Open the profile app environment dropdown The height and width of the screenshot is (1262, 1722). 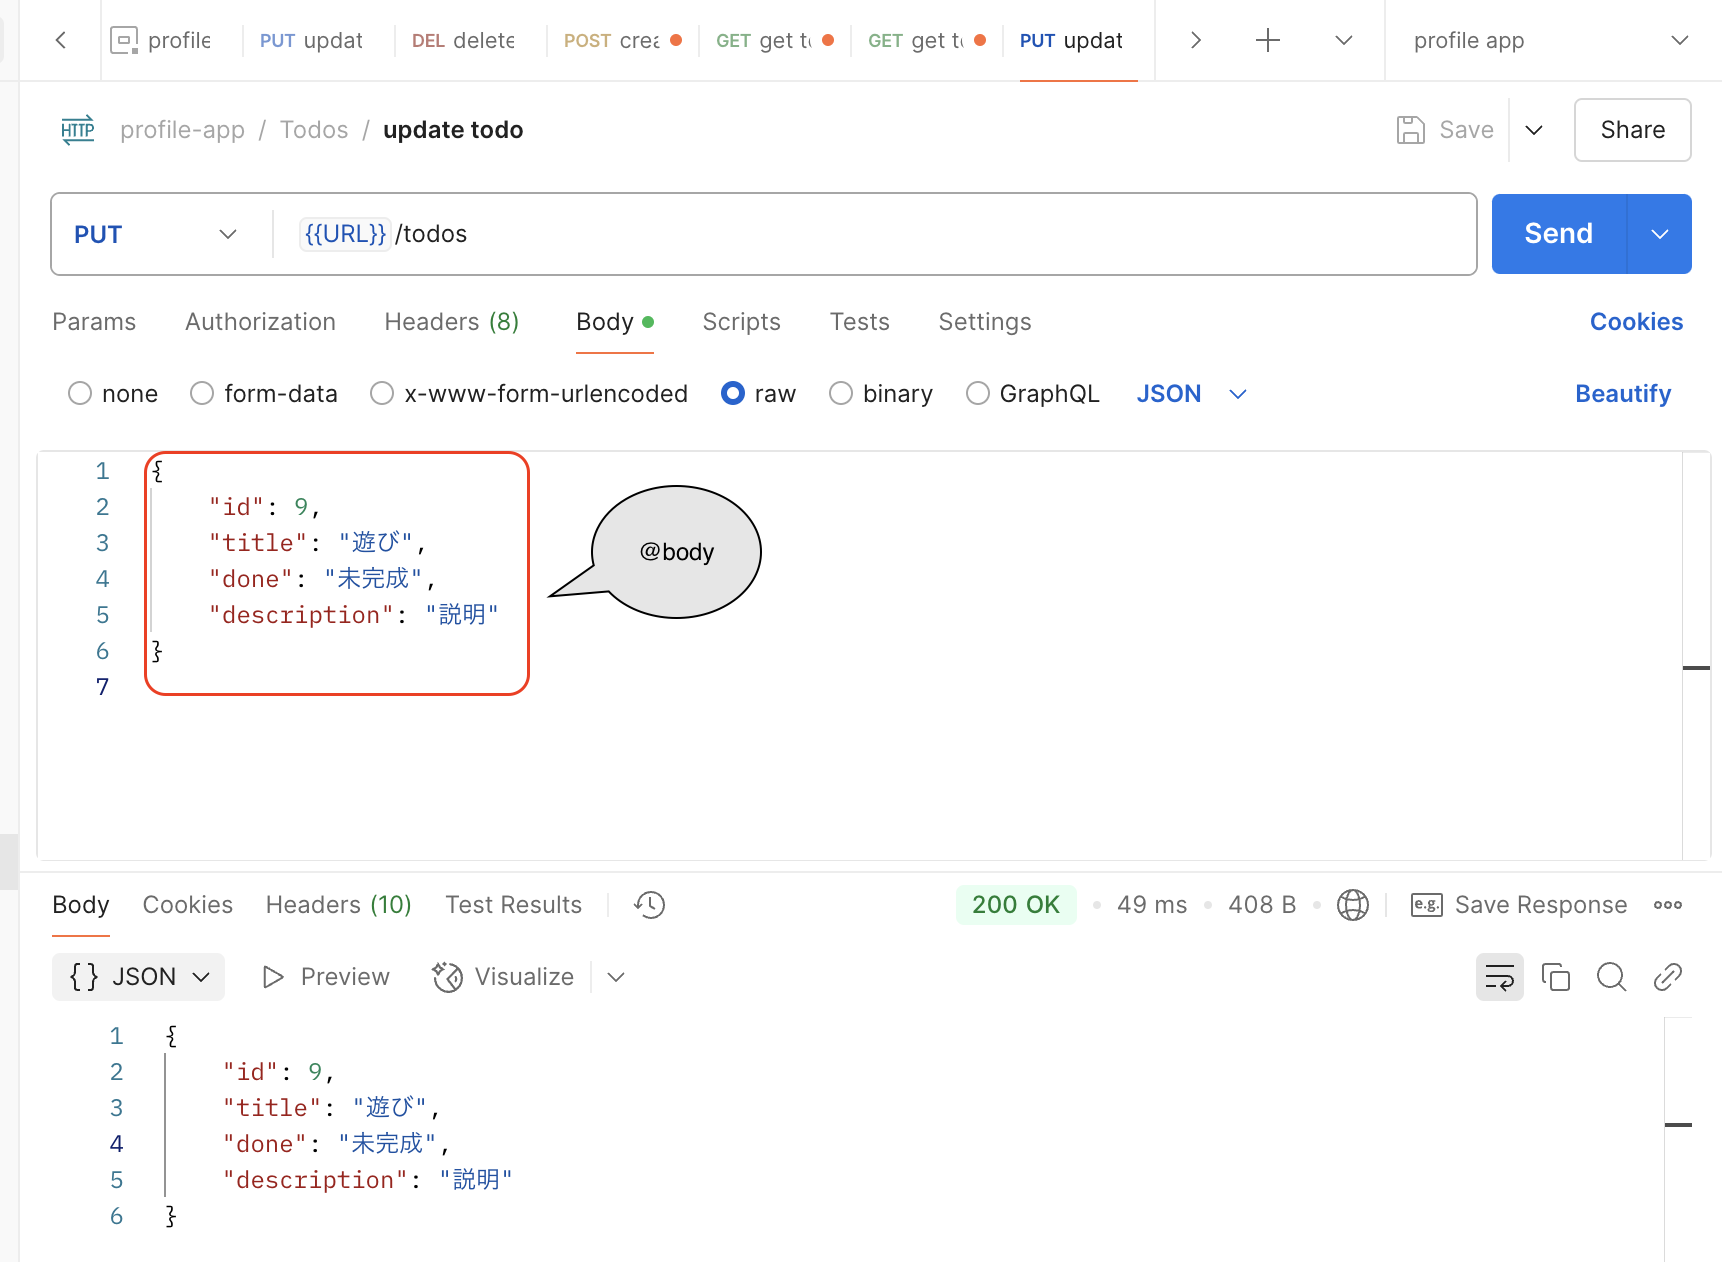pyautogui.click(x=1551, y=40)
